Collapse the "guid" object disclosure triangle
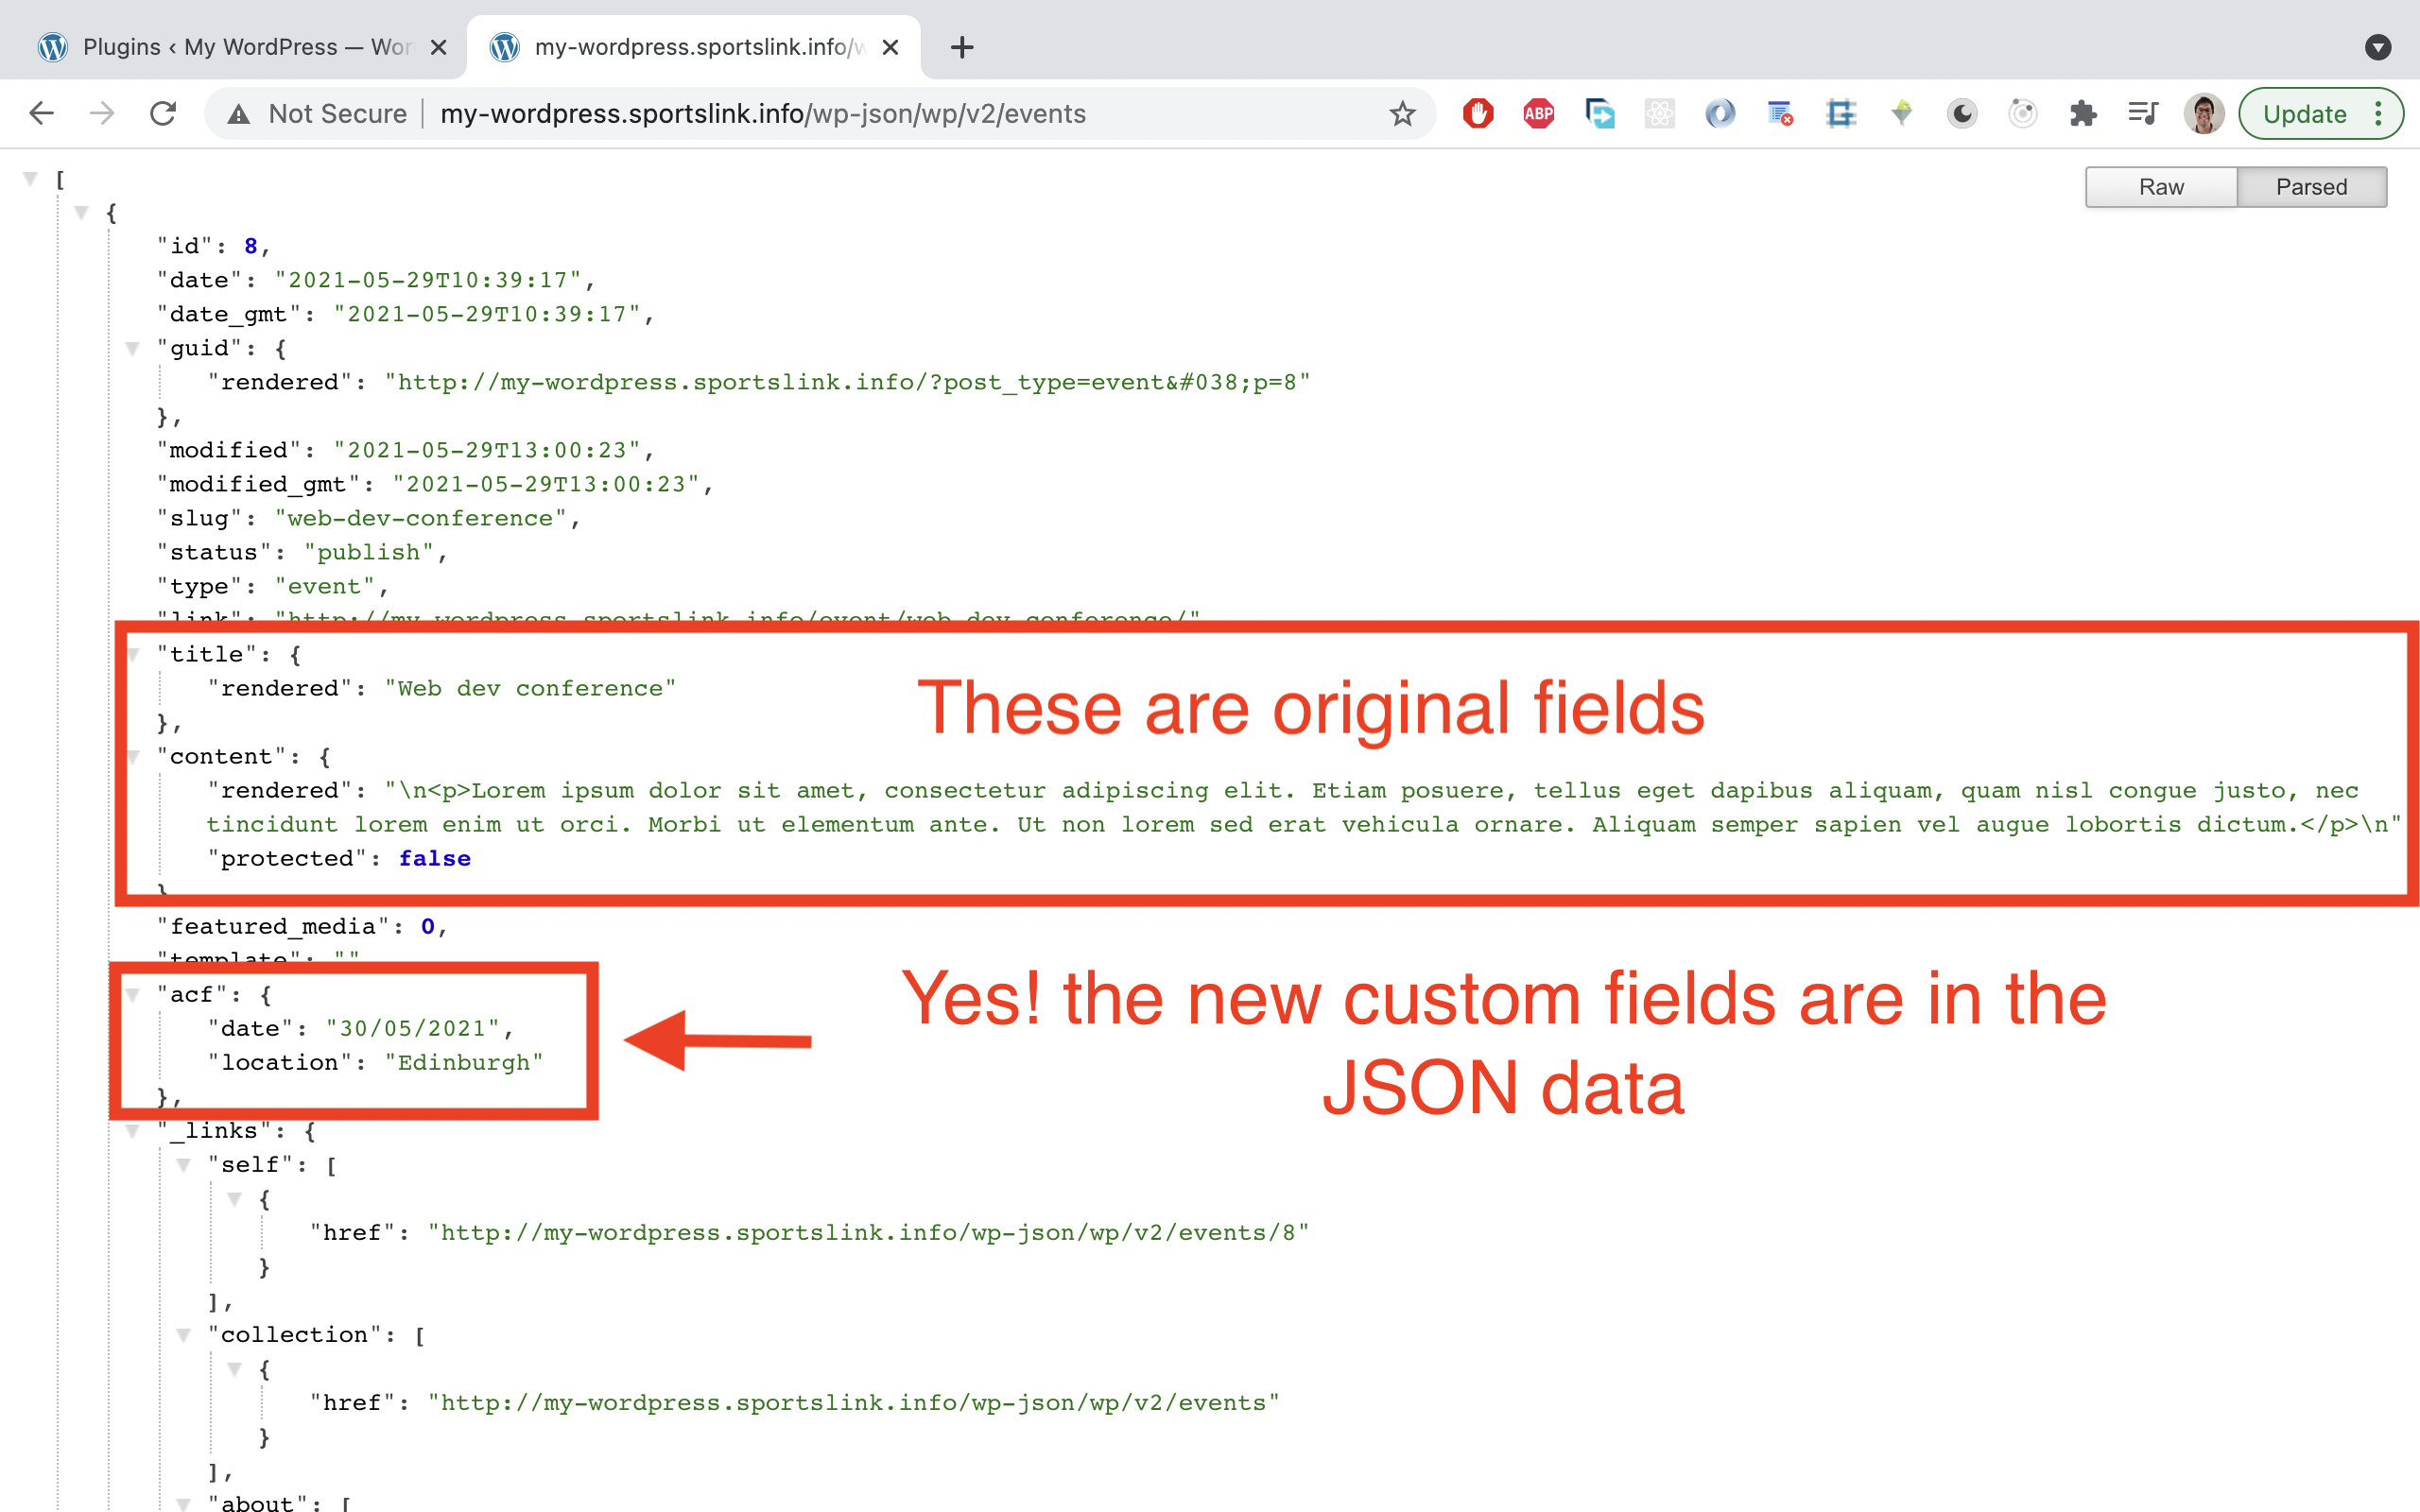Image resolution: width=2420 pixels, height=1512 pixels. (133, 348)
